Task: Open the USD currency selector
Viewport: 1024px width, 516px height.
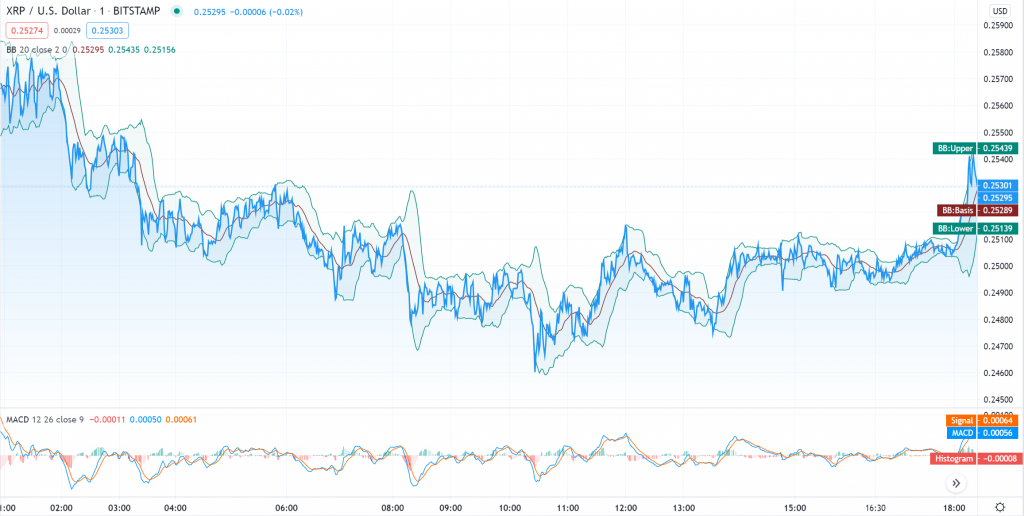Action: tap(999, 11)
